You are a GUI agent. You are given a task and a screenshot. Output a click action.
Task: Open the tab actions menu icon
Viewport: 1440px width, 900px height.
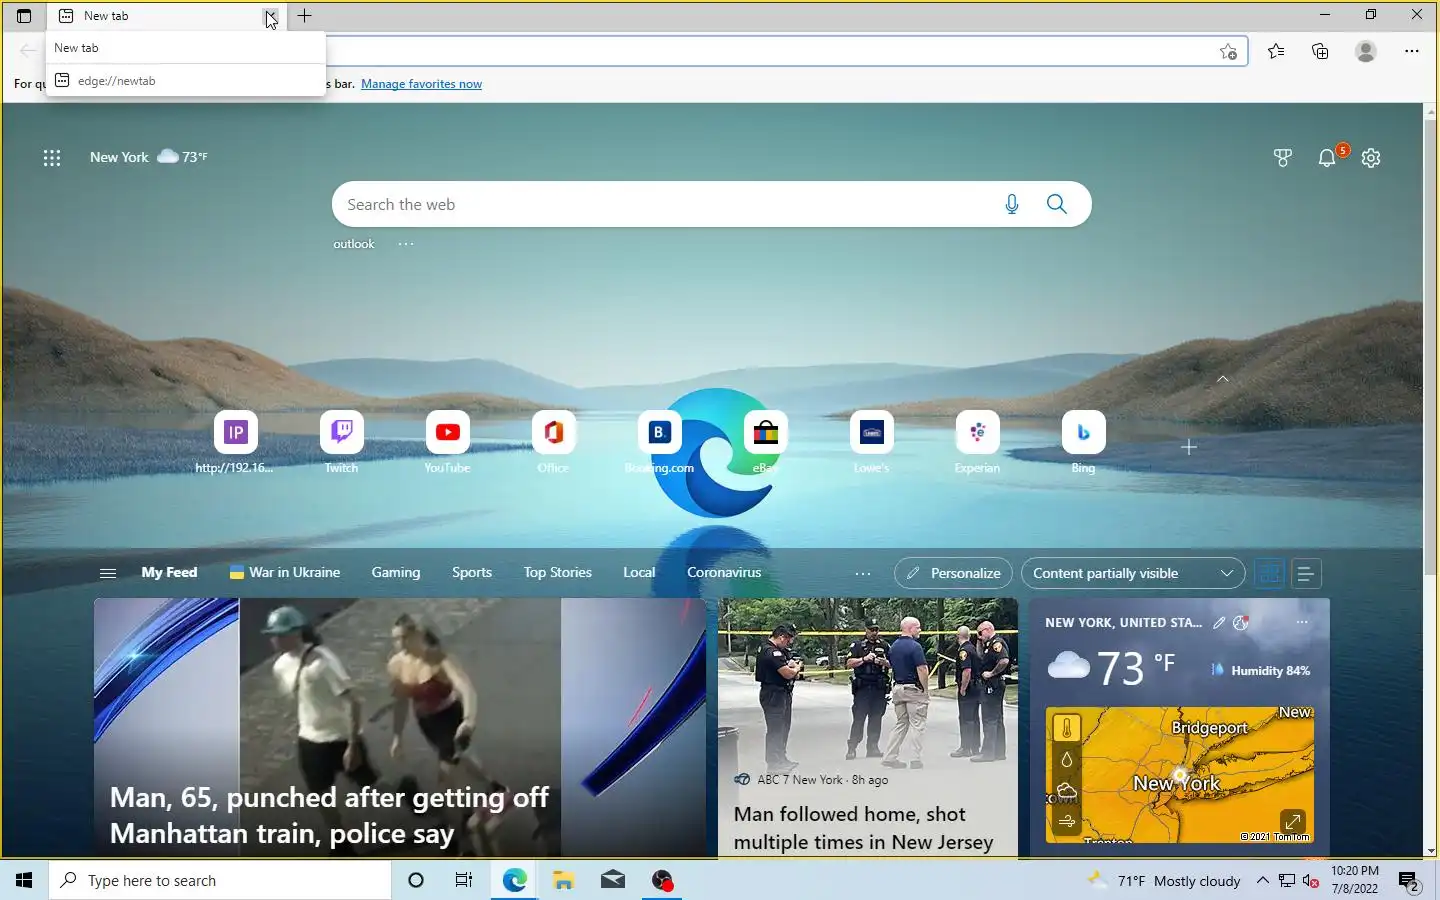click(x=24, y=16)
